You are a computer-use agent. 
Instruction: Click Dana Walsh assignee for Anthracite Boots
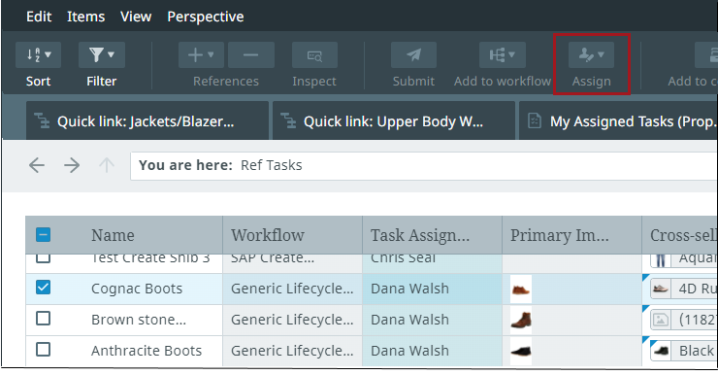click(410, 351)
